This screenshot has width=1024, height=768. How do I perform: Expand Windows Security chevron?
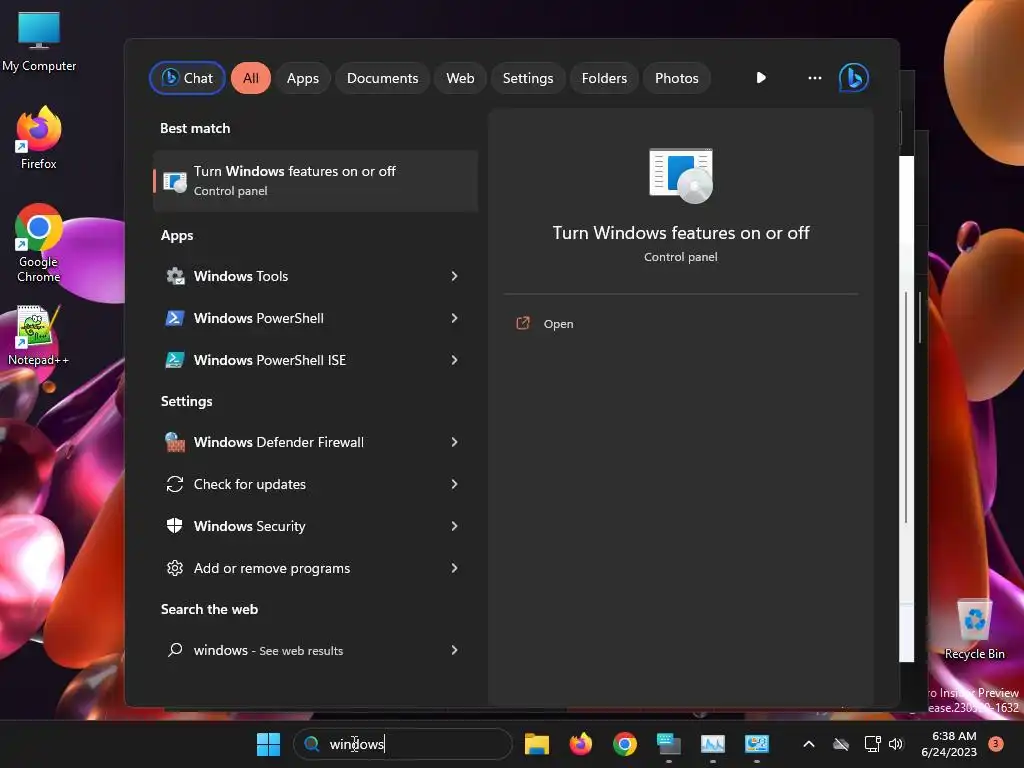tap(454, 526)
